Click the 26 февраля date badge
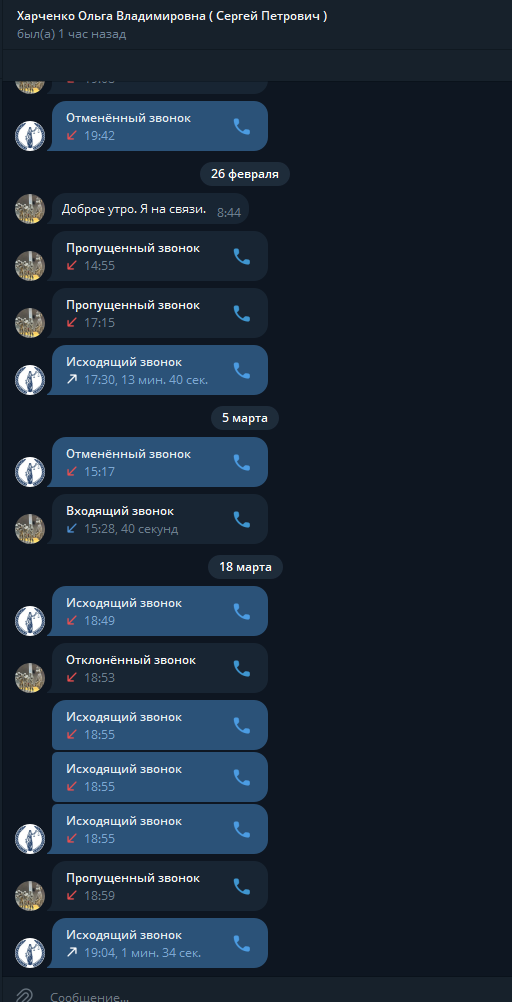This screenshot has width=512, height=1002. pyautogui.click(x=245, y=174)
